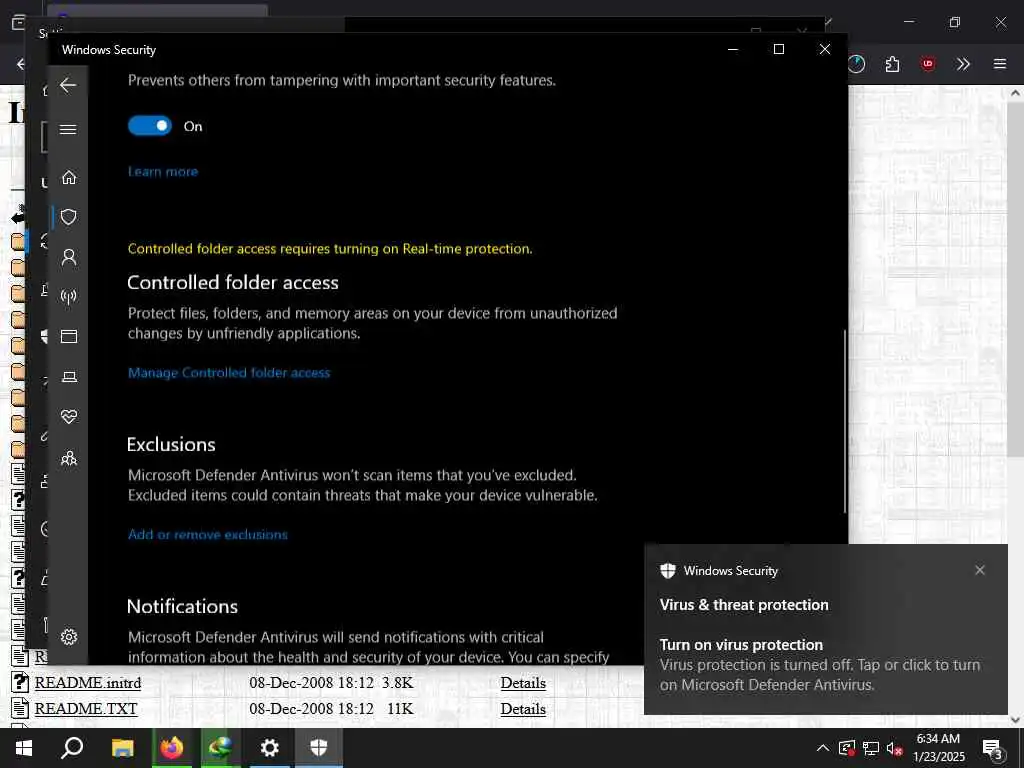Open Windows taskbar search
Image resolution: width=1024 pixels, height=768 pixels.
(72, 748)
